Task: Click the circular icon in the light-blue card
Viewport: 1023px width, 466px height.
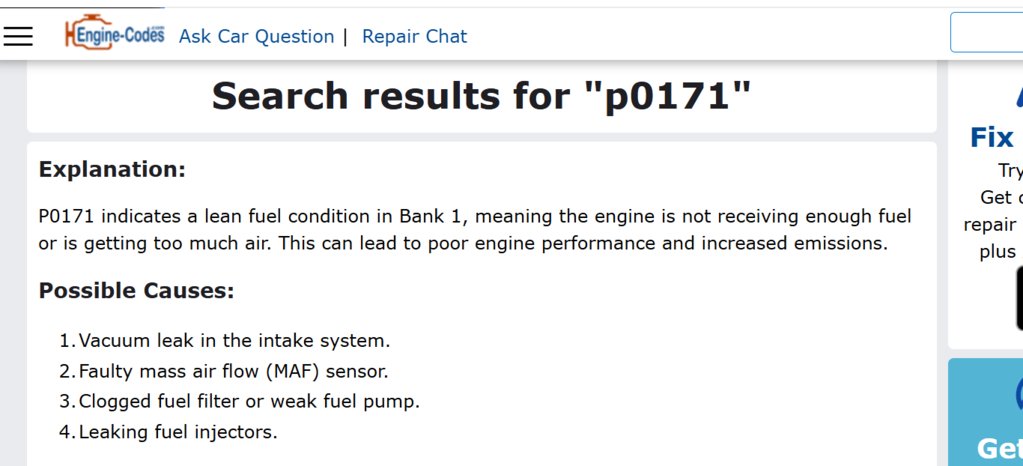Action: (1019, 394)
